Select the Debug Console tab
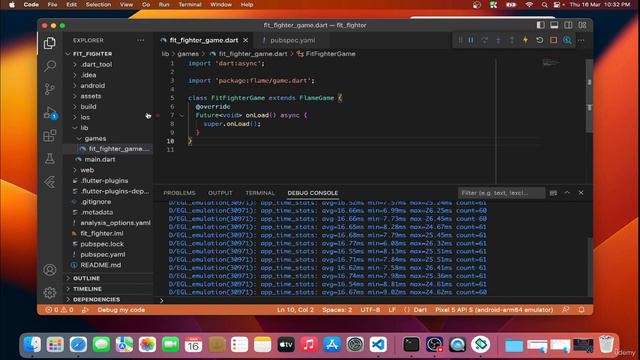 point(313,193)
